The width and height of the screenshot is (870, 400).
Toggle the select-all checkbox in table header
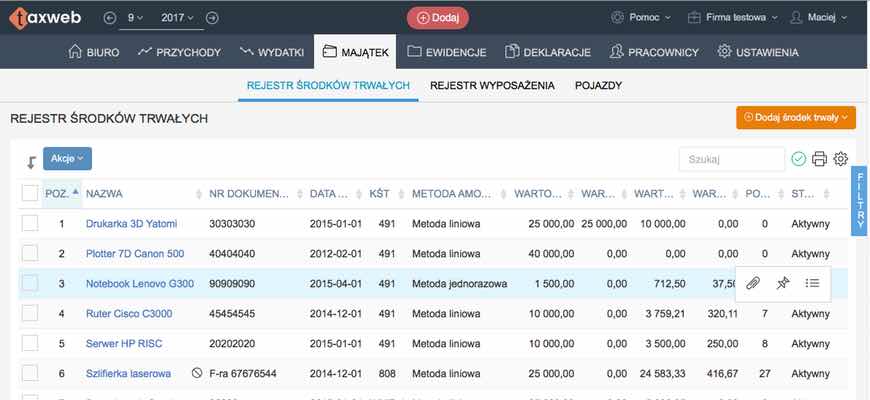pyautogui.click(x=30, y=194)
